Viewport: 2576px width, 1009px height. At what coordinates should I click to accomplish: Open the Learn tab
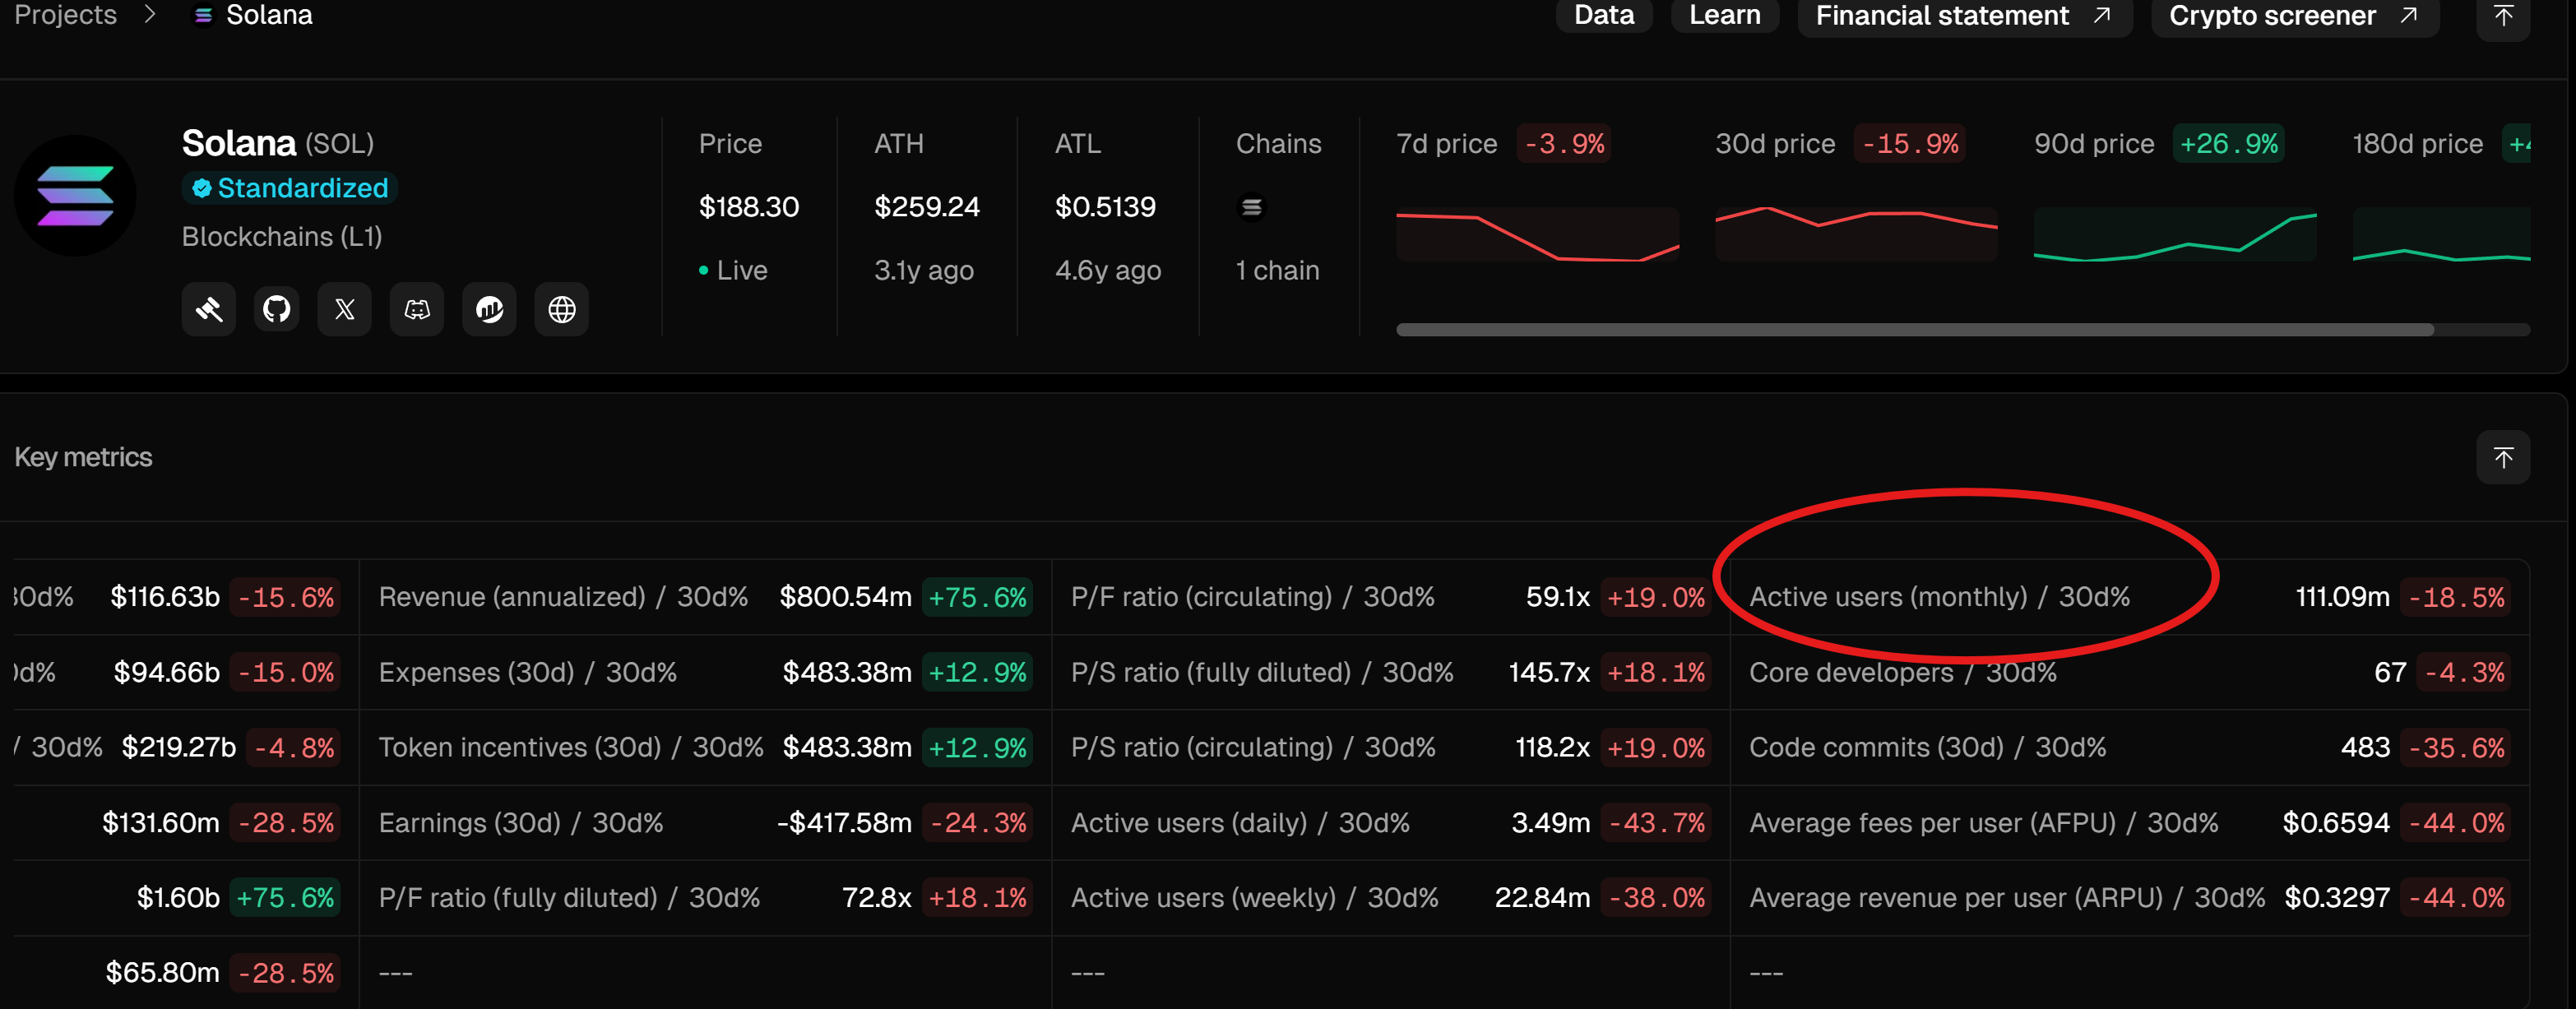pos(1724,16)
